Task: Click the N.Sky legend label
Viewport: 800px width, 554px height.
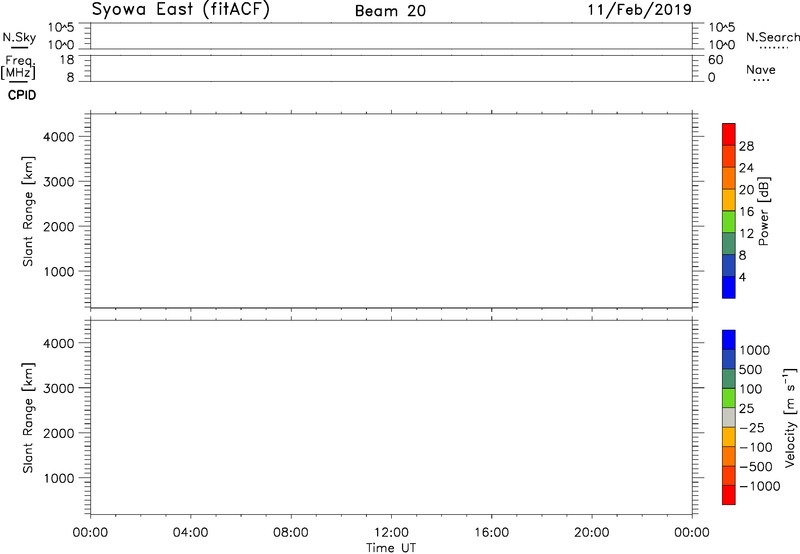Action: click(x=17, y=37)
